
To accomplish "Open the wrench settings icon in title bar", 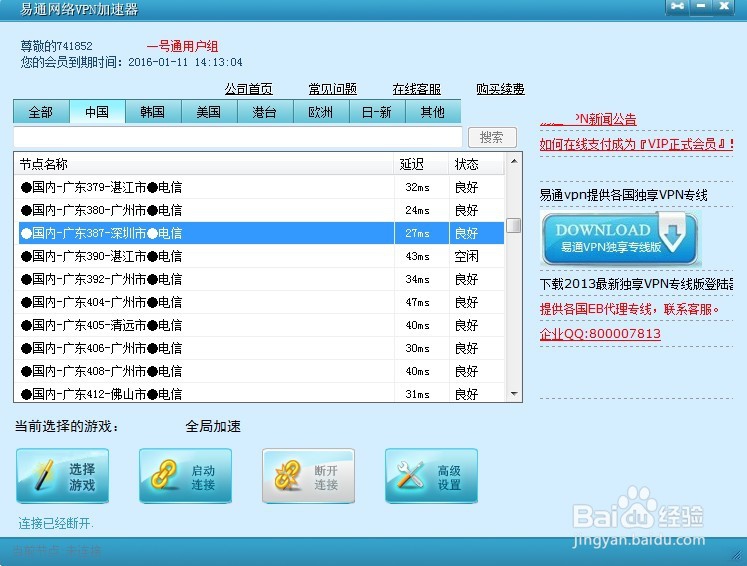I will (677, 6).
